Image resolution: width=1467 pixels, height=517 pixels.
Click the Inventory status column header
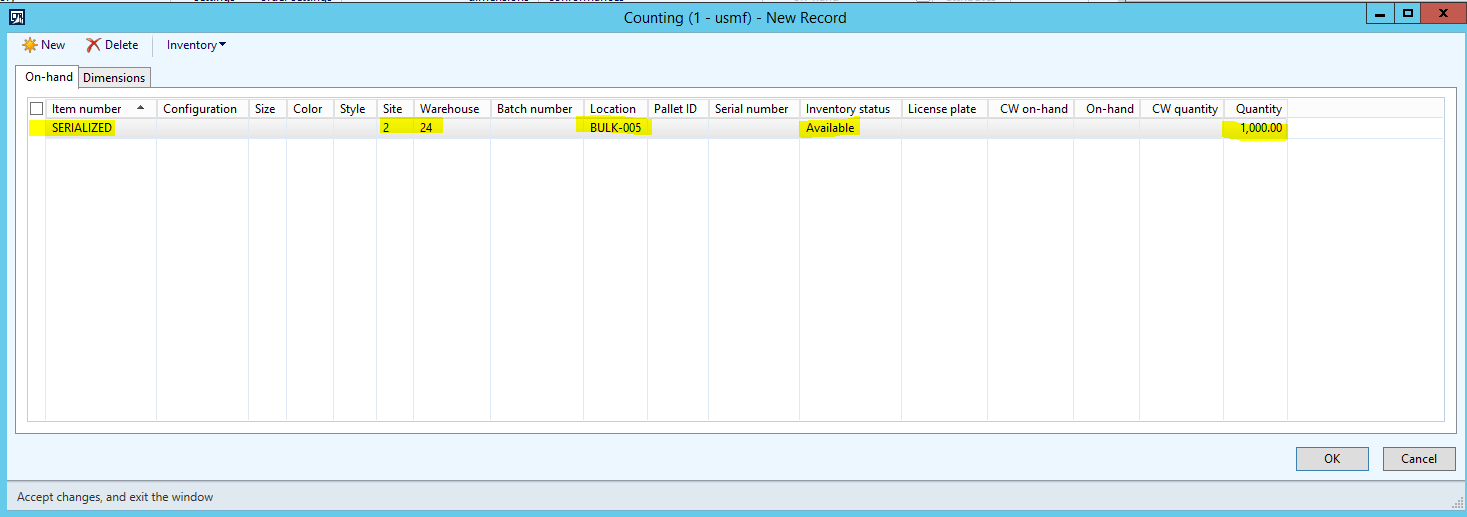pyautogui.click(x=847, y=108)
